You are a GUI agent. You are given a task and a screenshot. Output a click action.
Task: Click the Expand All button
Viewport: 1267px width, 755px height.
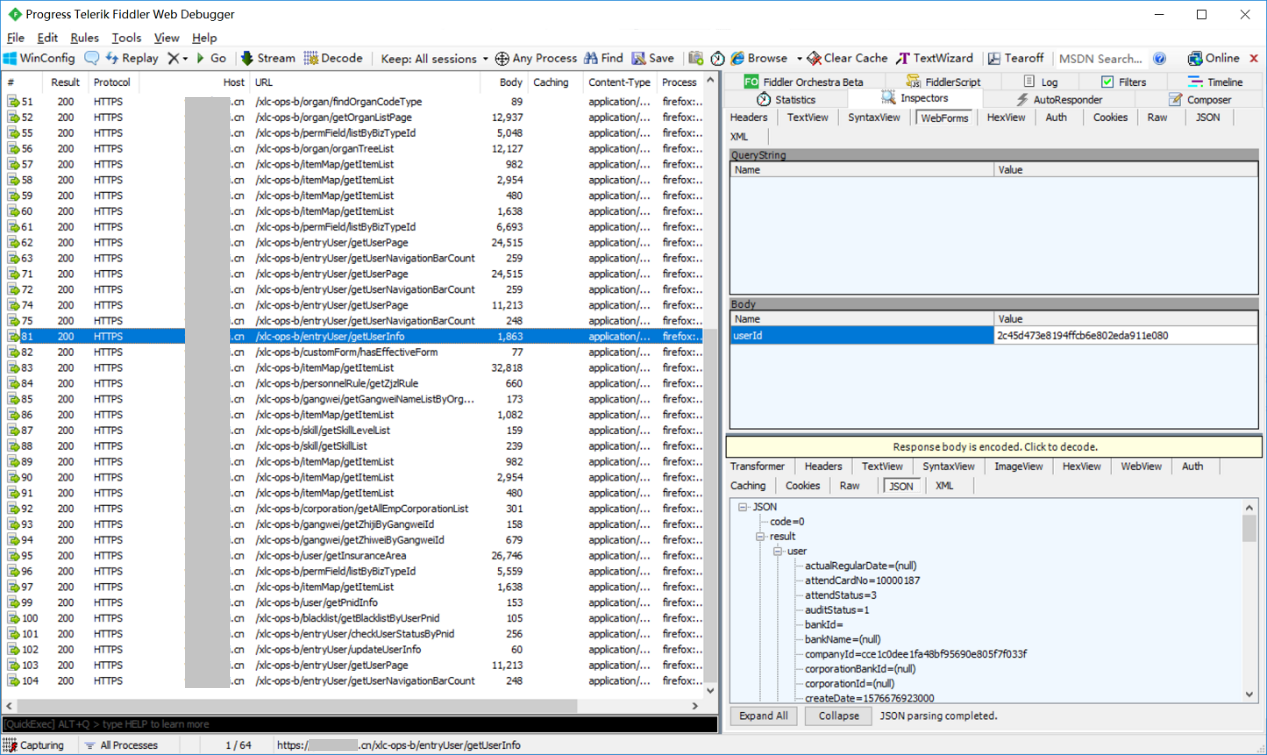point(764,716)
